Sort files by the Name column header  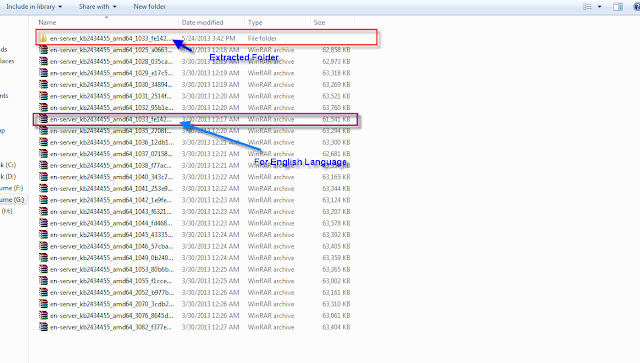[x=47, y=22]
